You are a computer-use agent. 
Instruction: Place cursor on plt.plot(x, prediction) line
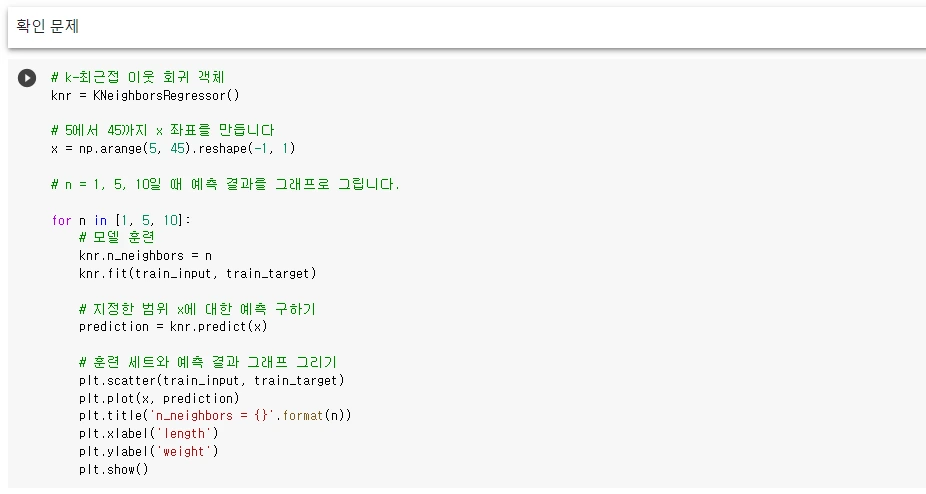click(x=159, y=398)
